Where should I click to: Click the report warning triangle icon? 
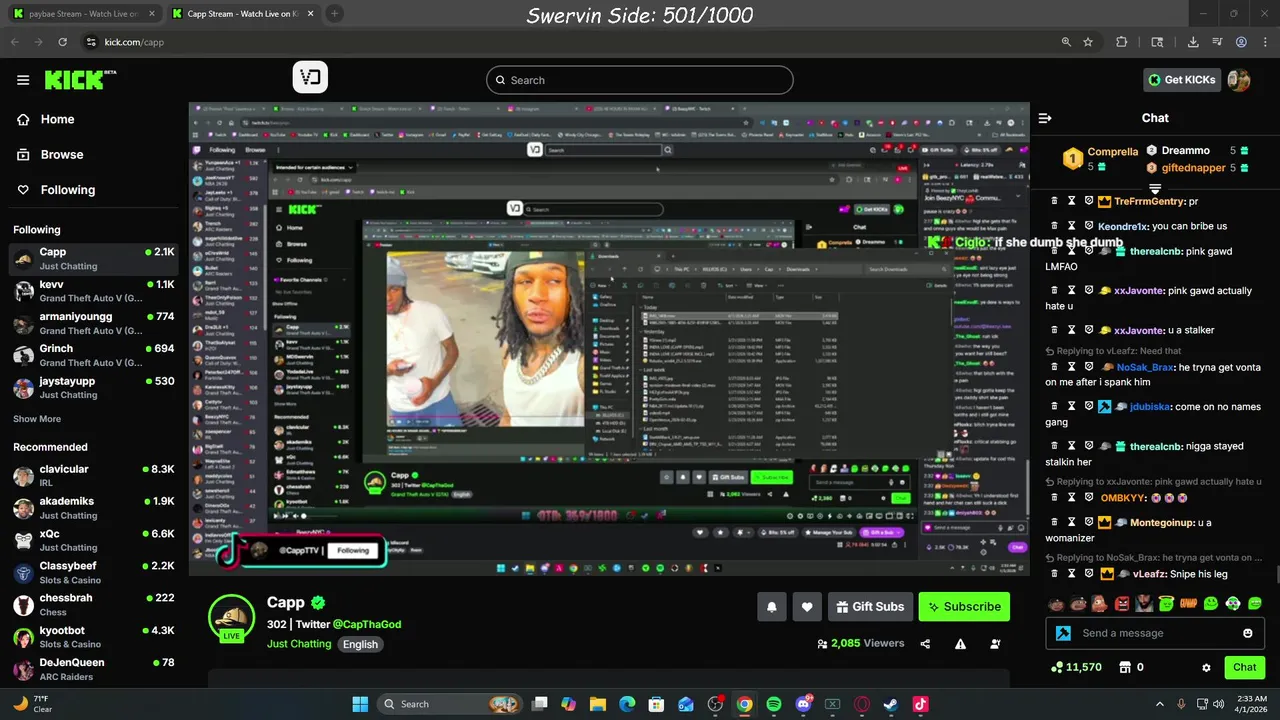[x=960, y=644]
